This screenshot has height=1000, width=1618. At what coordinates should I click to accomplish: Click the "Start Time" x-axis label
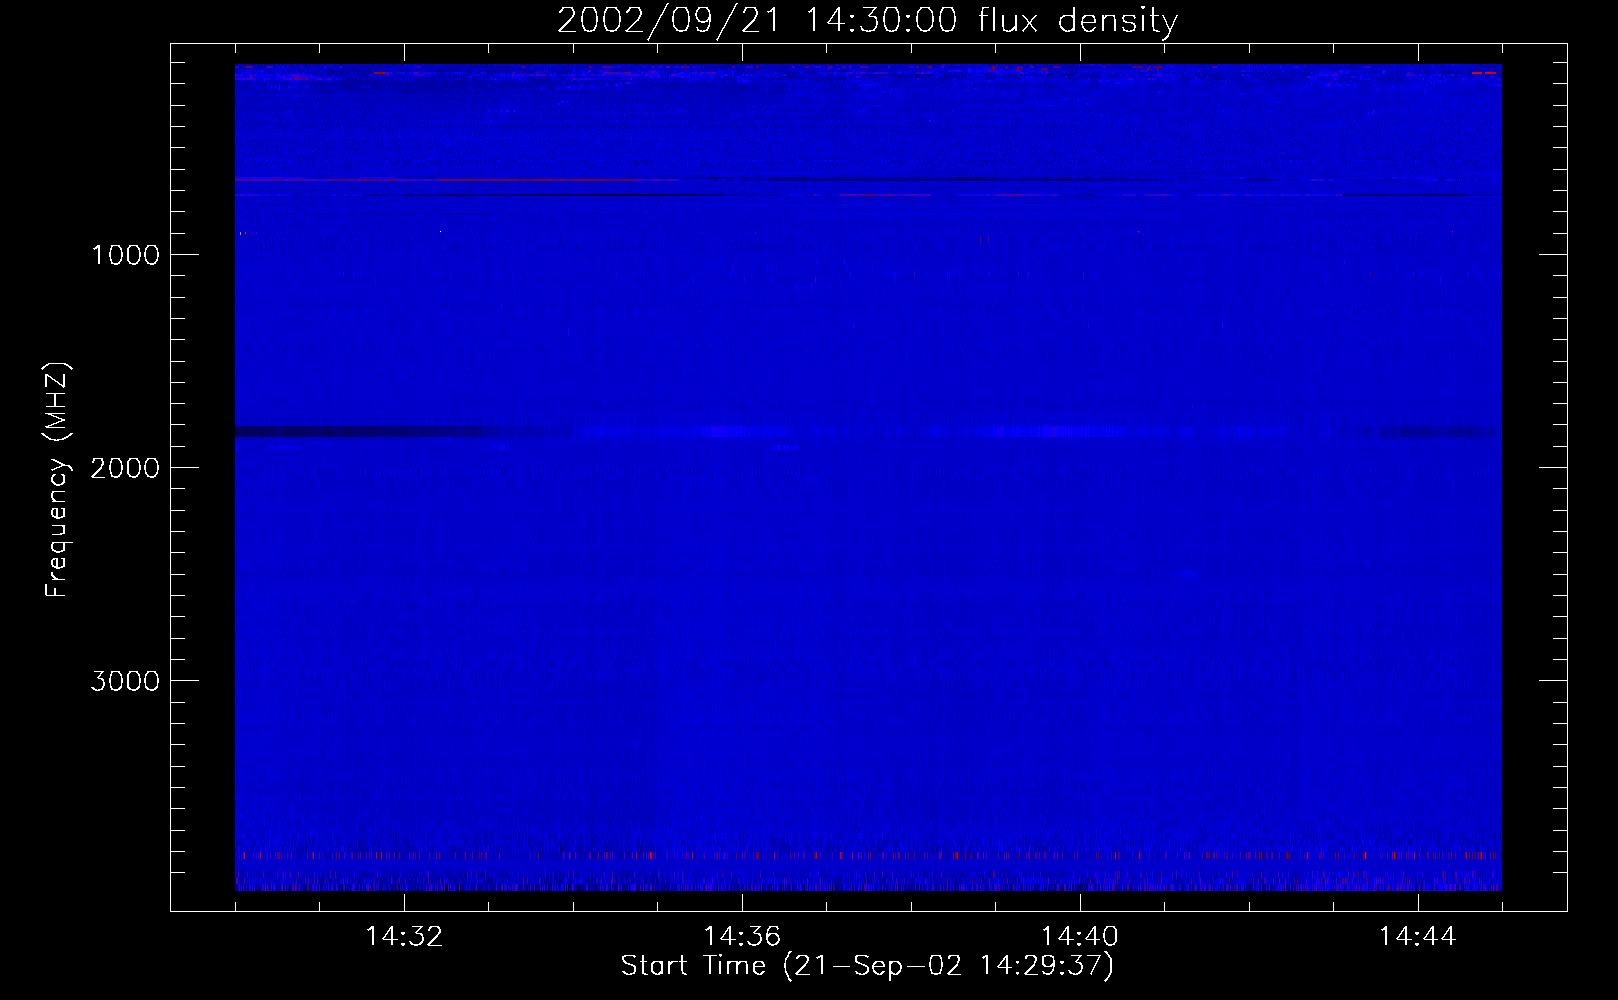pyautogui.click(x=866, y=966)
